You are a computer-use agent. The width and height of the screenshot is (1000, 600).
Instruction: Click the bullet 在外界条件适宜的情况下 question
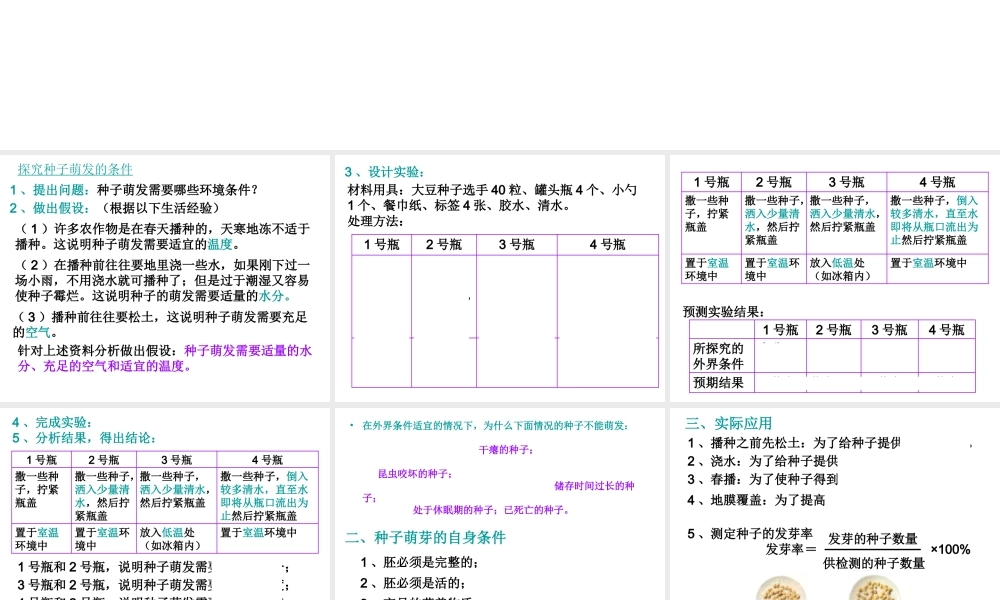[x=495, y=426]
